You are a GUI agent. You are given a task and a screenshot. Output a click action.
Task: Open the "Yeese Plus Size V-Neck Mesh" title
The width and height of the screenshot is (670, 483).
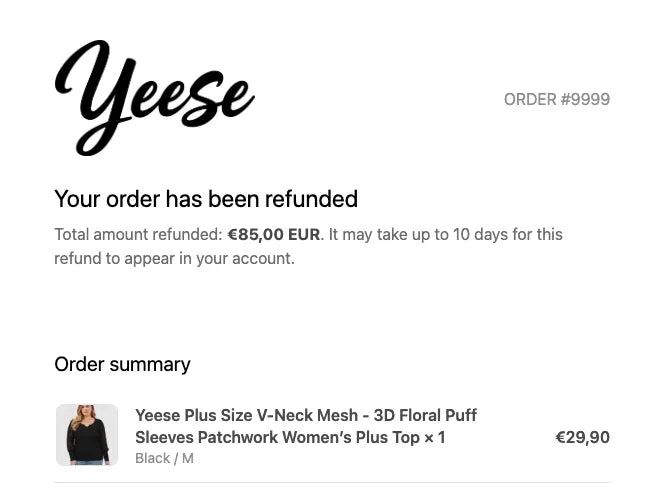point(246,415)
